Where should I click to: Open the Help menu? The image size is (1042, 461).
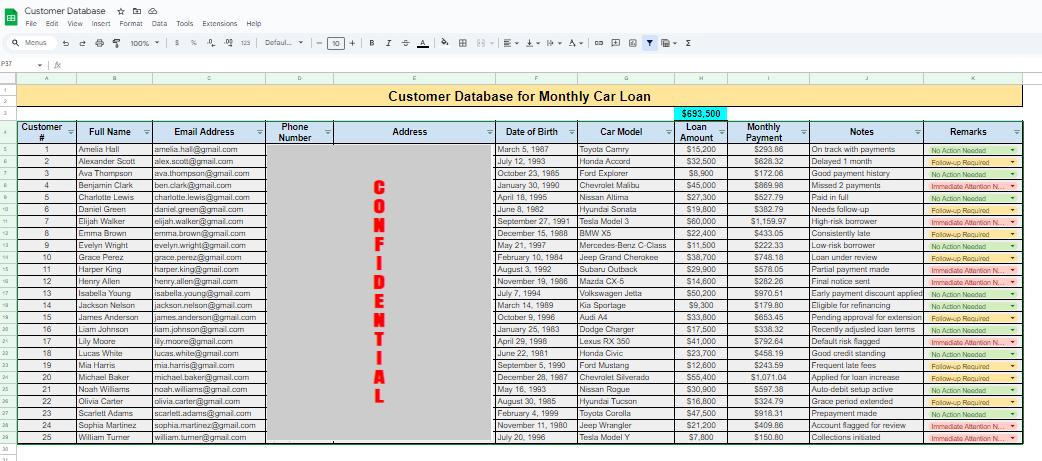coord(254,23)
